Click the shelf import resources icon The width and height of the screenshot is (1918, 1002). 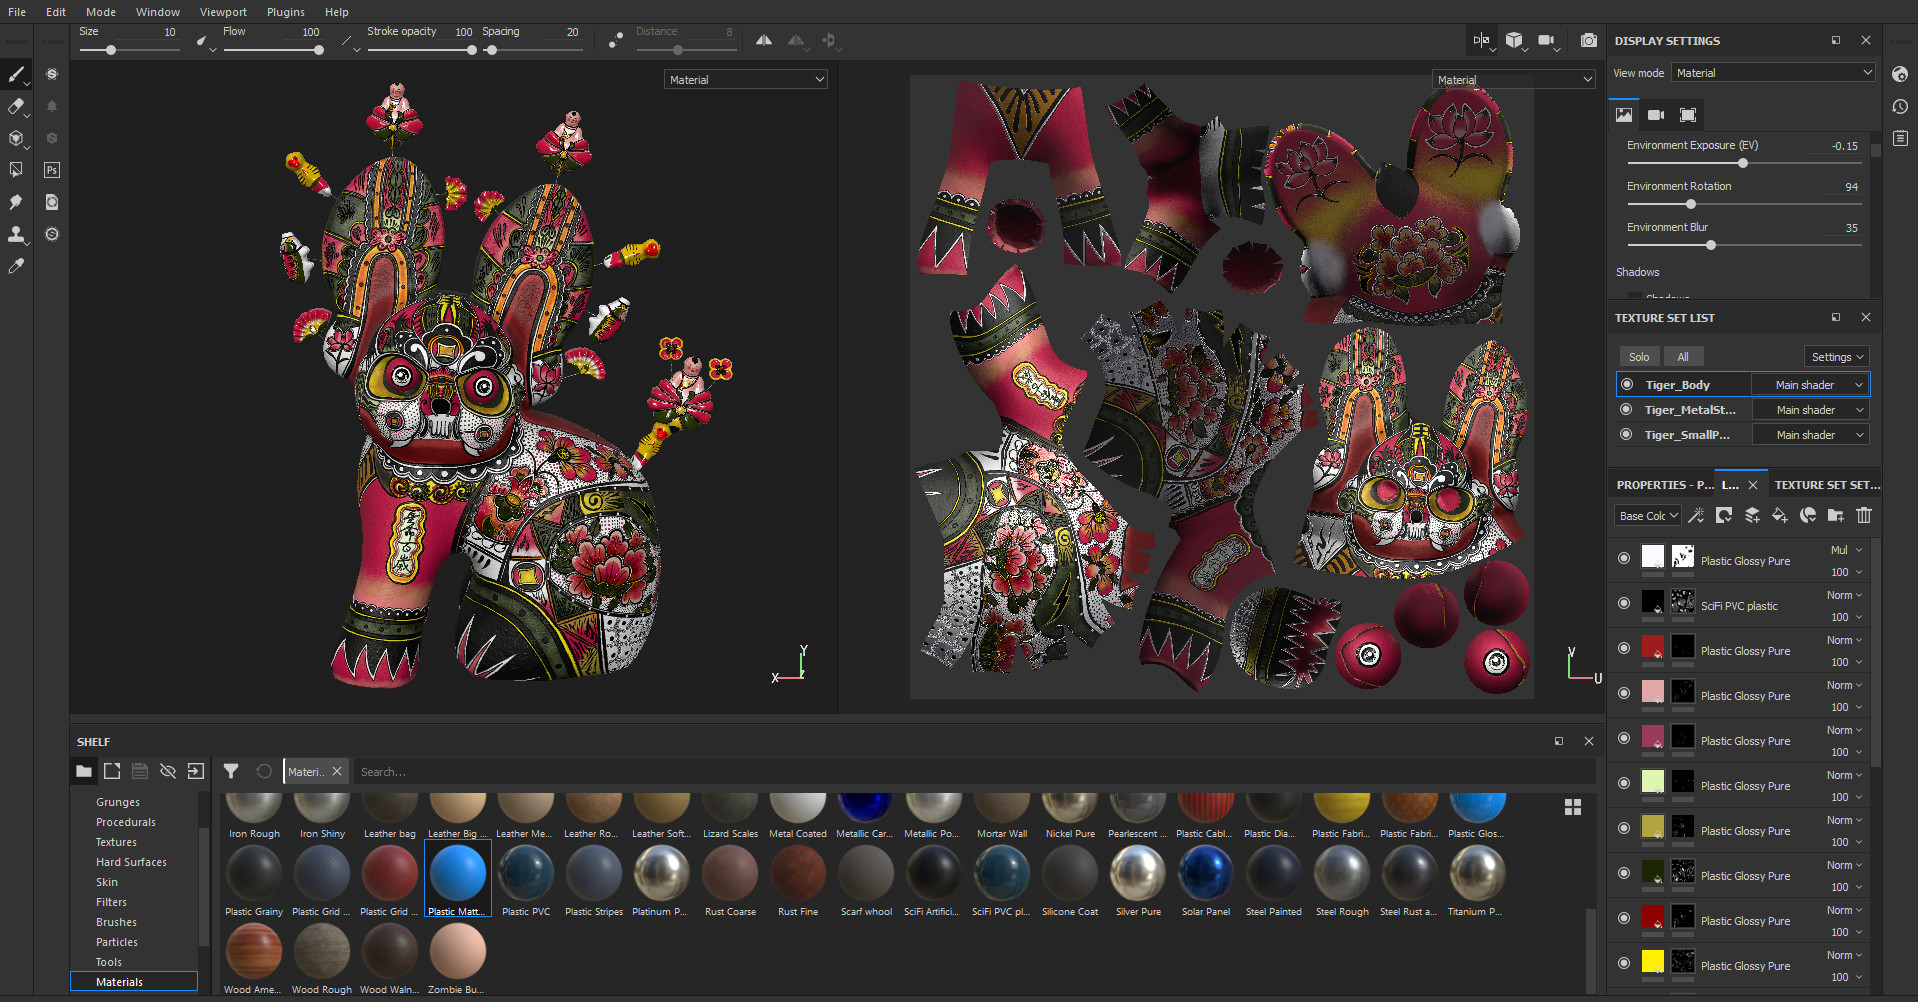[196, 771]
